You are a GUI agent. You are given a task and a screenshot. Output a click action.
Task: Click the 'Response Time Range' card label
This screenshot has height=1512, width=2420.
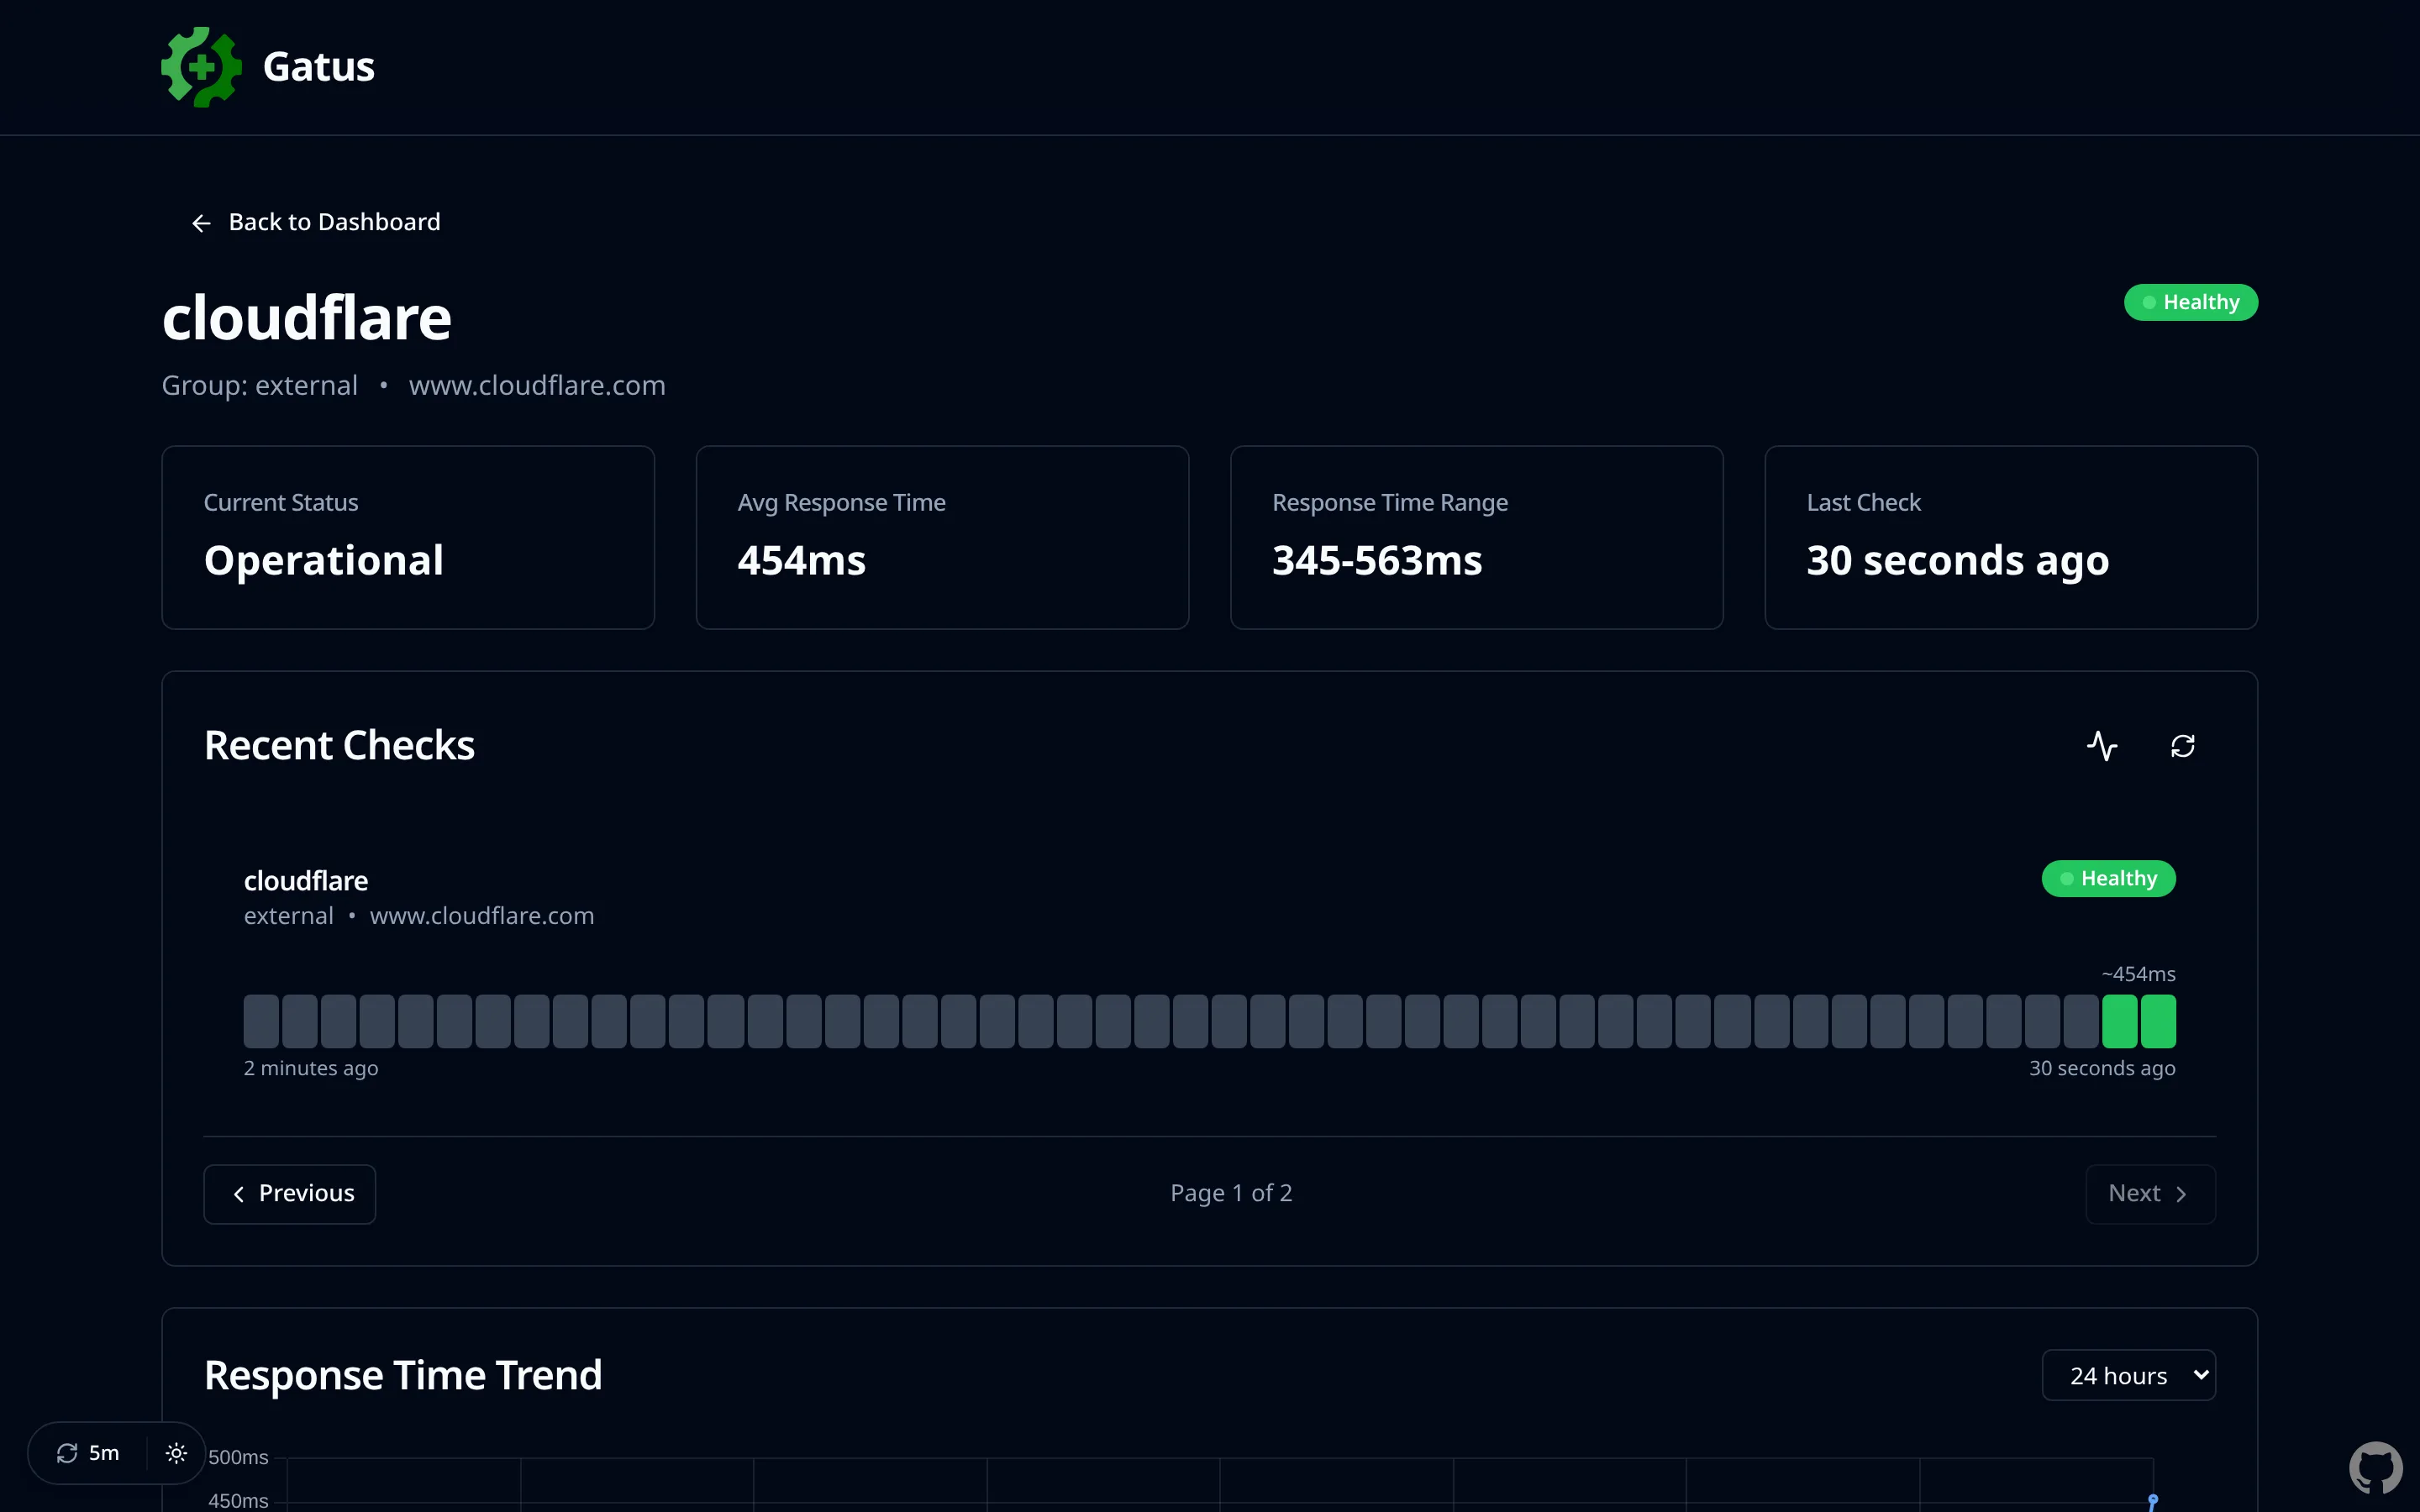1390,503
